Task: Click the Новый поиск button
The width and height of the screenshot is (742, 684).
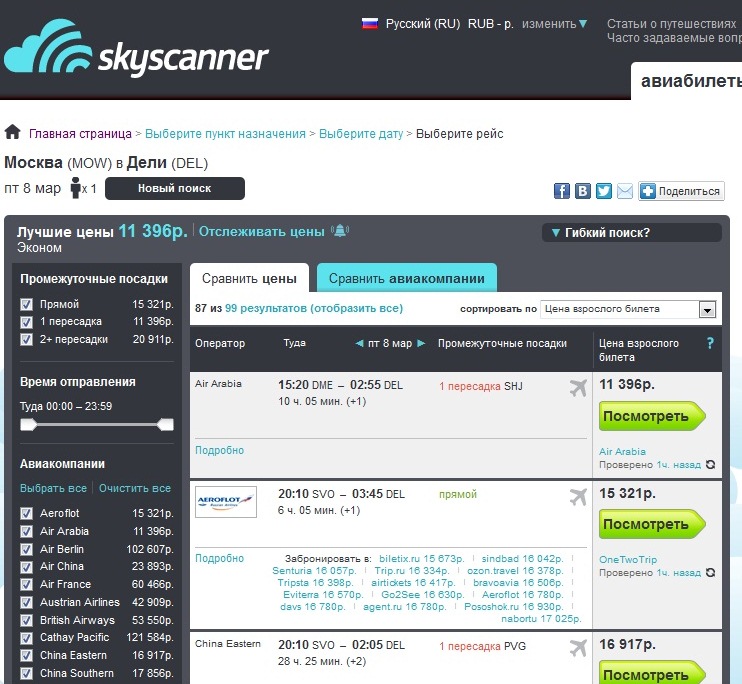Action: pos(174,189)
